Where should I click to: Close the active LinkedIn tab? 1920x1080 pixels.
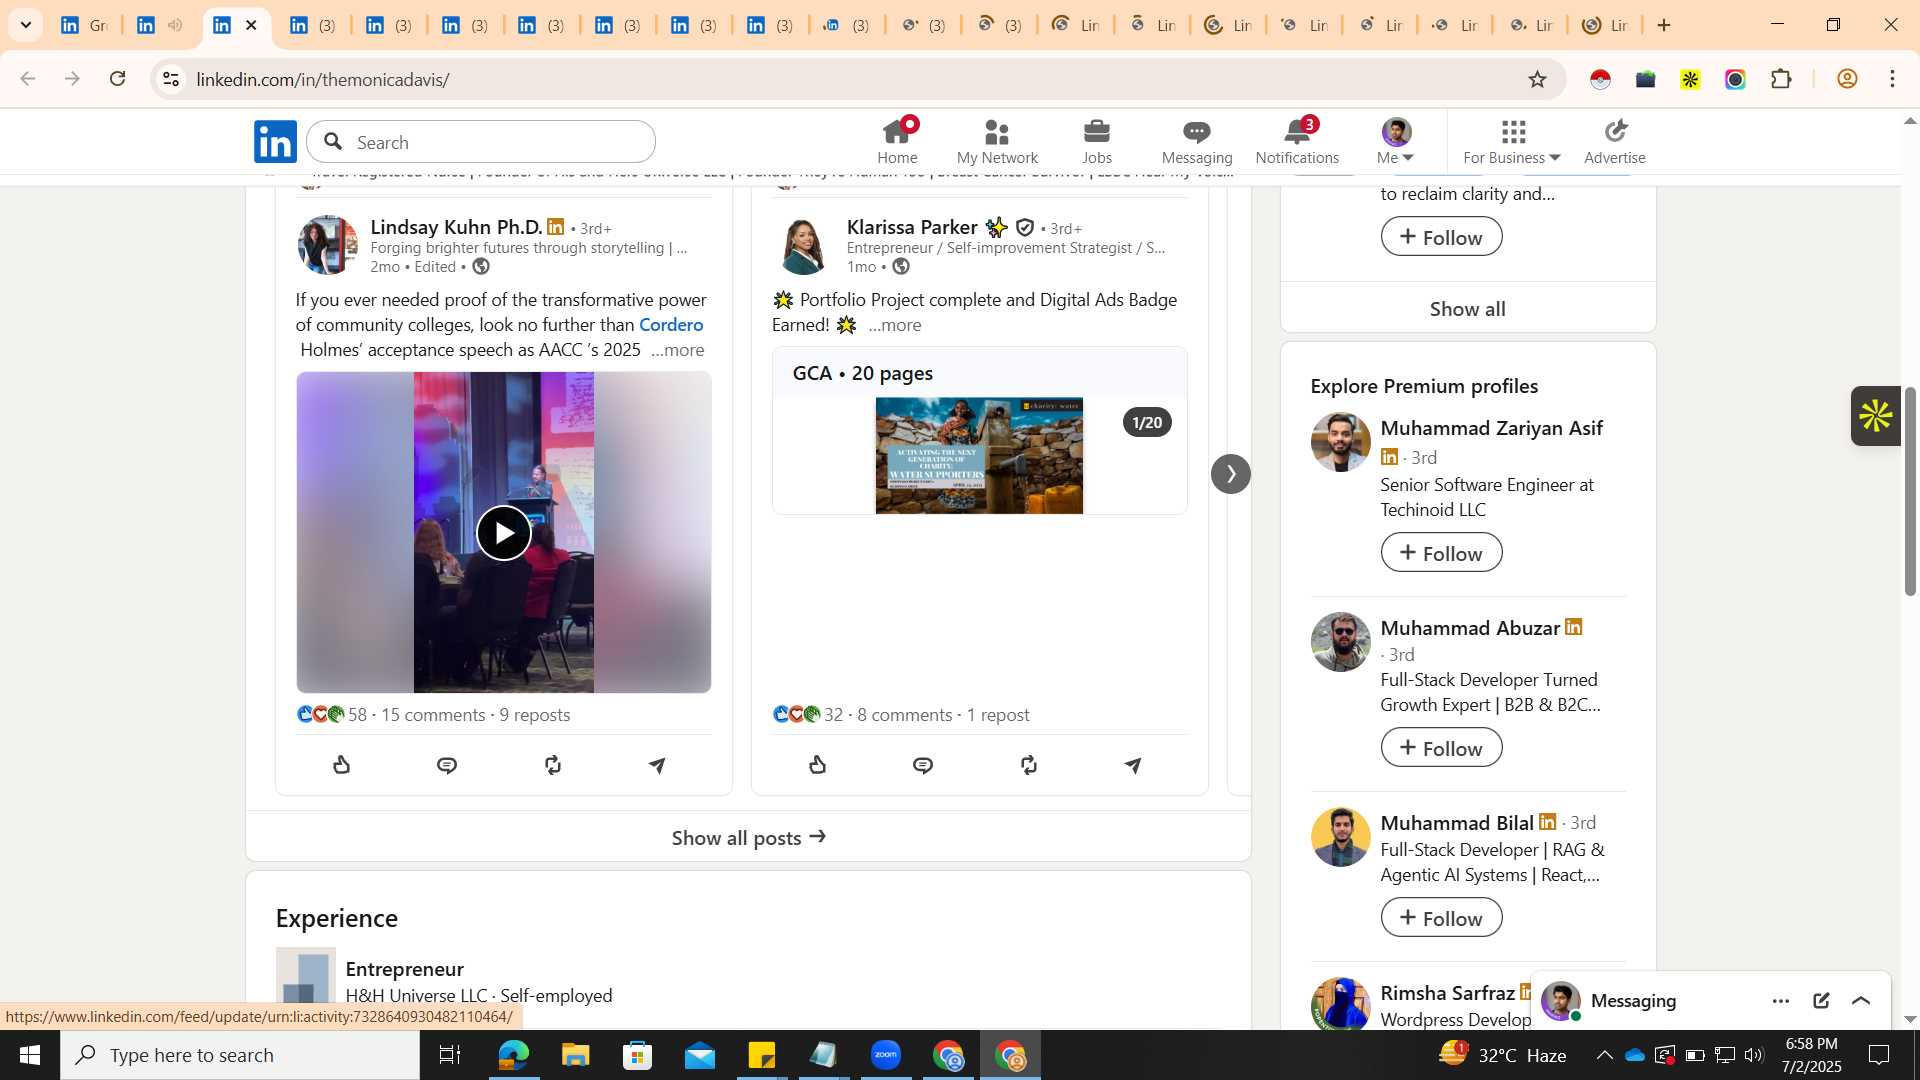coord(251,25)
